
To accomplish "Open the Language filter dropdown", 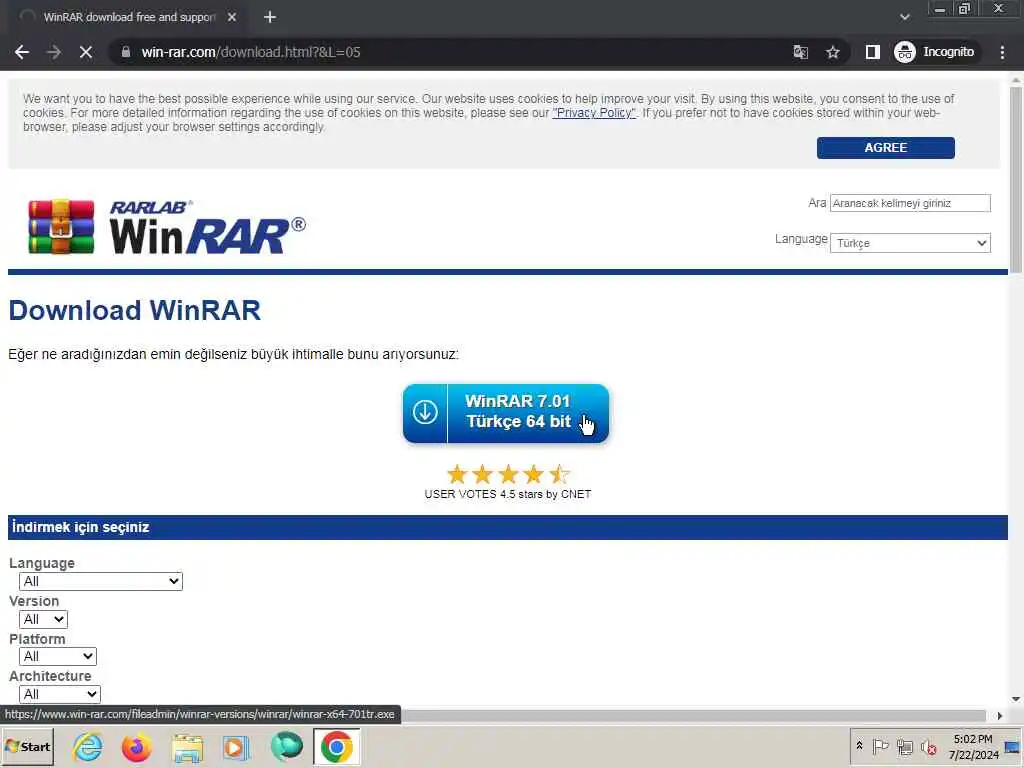I will [101, 581].
